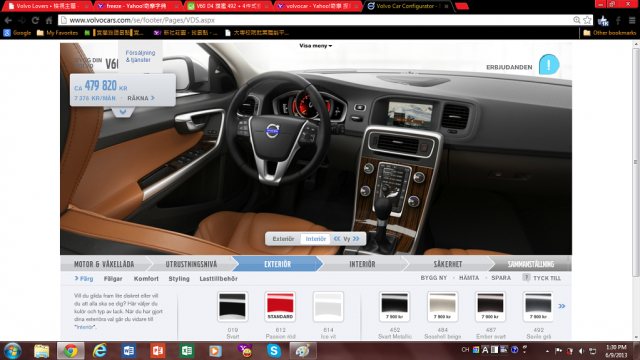
Task: Open Internet Explorer from the taskbar
Action: (99, 351)
